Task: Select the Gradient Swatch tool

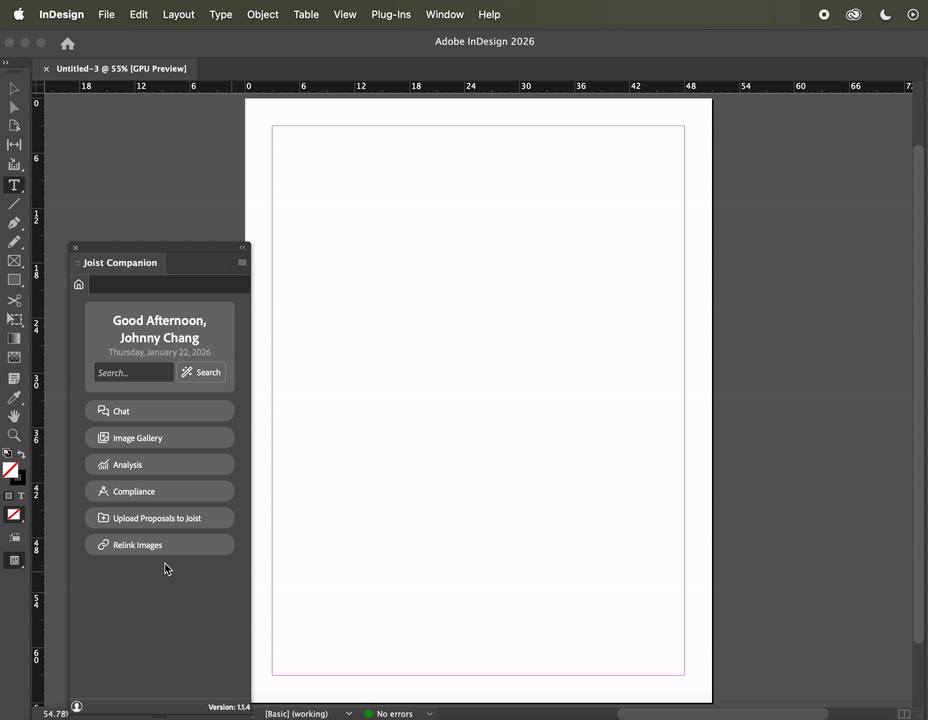Action: (x=14, y=338)
